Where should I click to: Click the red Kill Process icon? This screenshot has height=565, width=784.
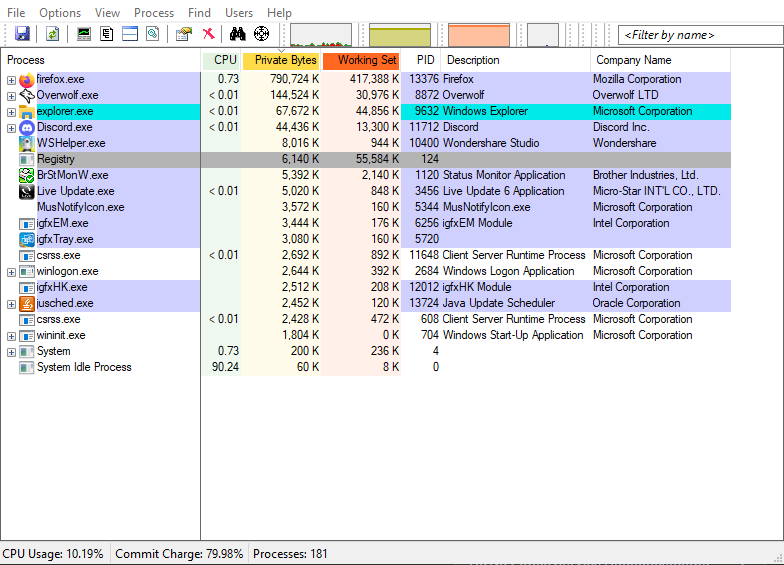208,34
